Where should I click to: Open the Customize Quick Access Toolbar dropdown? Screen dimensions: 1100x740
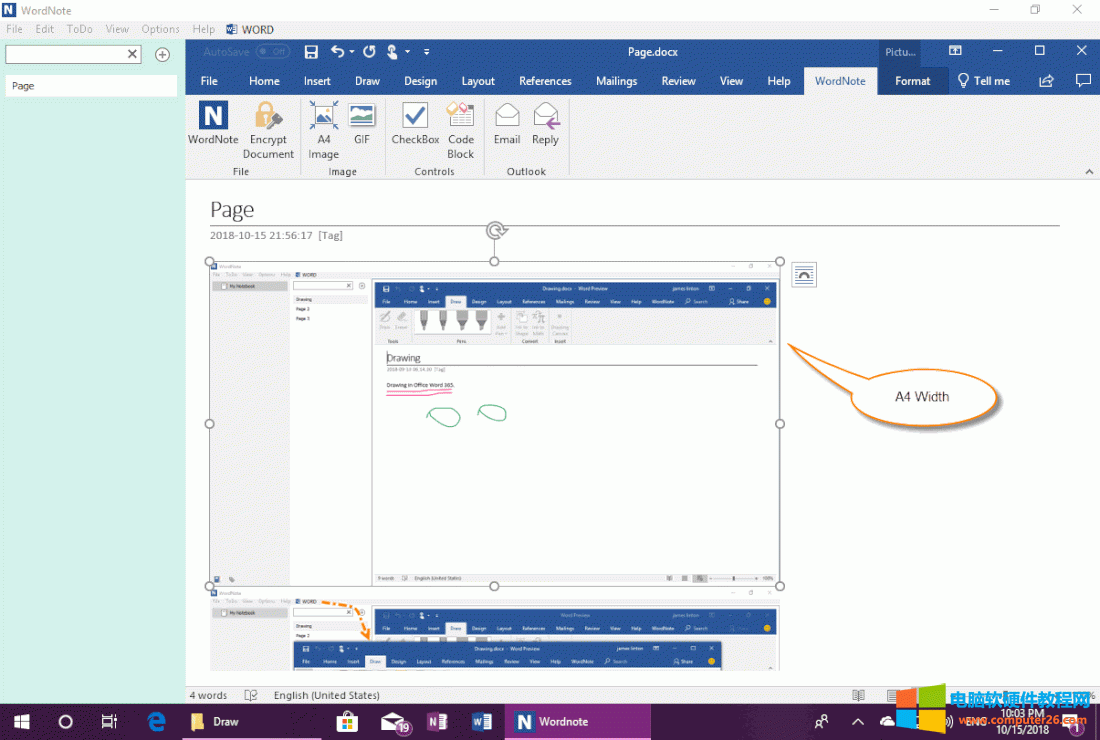click(x=427, y=52)
